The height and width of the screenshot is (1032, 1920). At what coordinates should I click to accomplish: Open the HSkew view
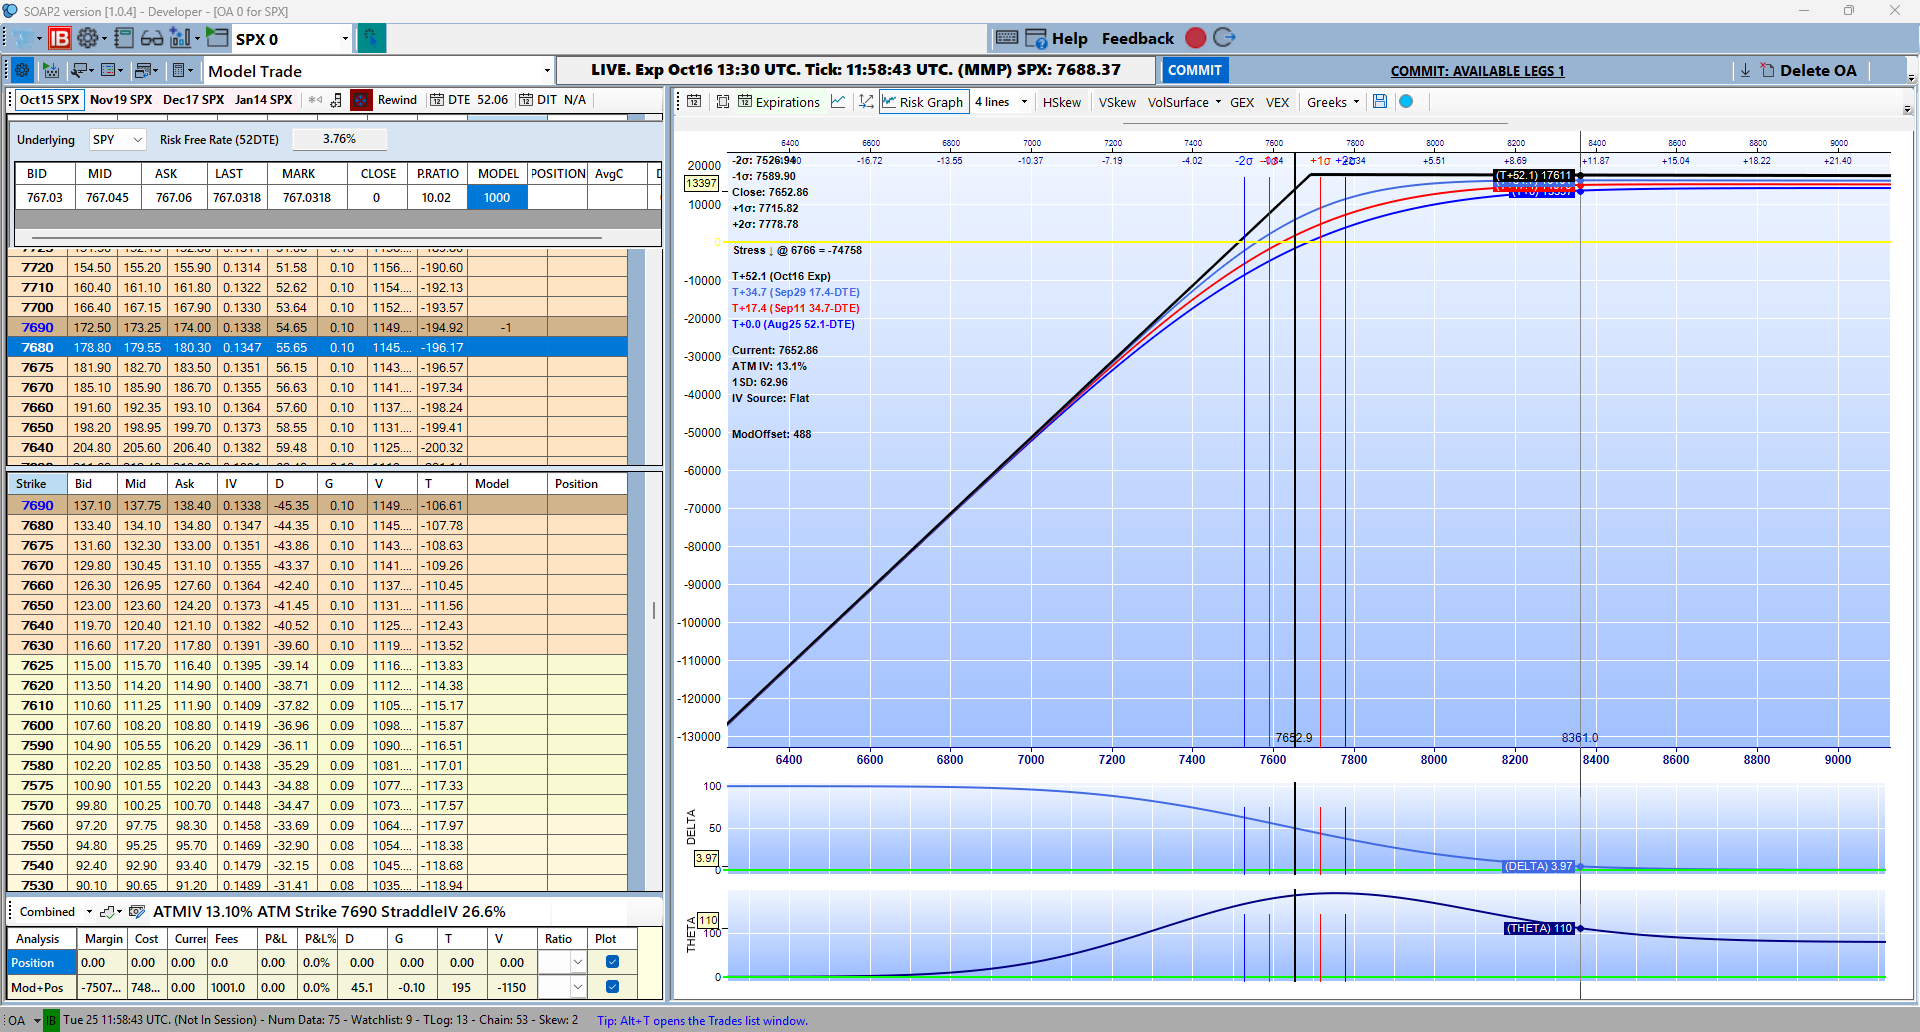(x=1061, y=102)
